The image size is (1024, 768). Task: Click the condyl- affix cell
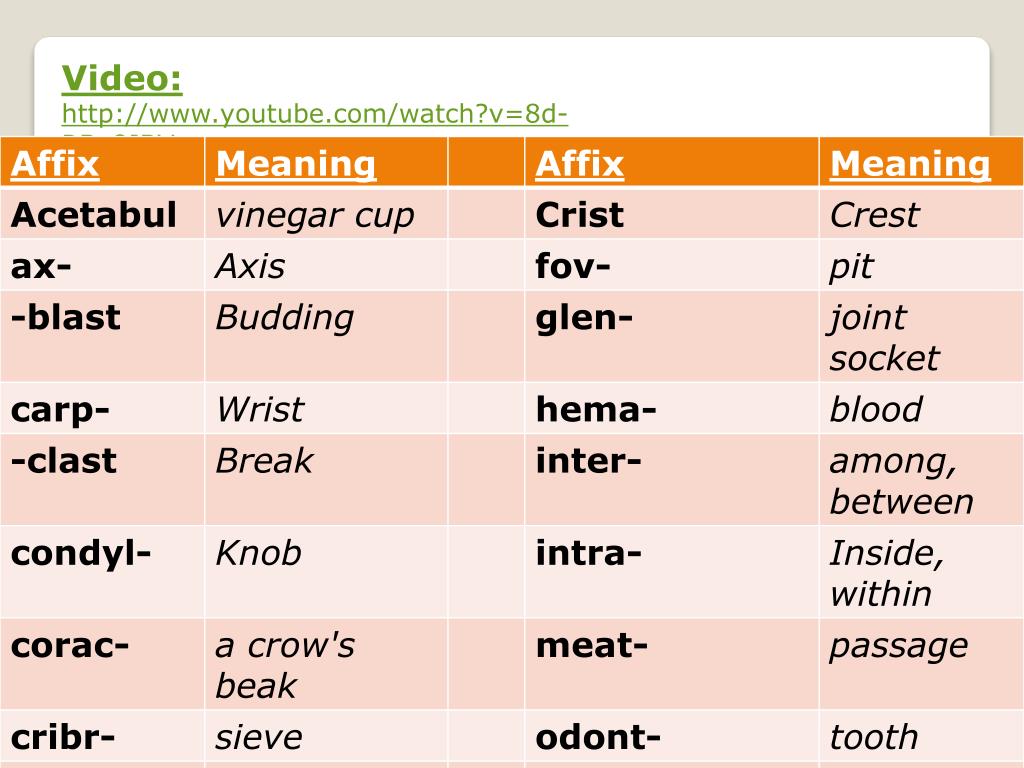pos(103,572)
